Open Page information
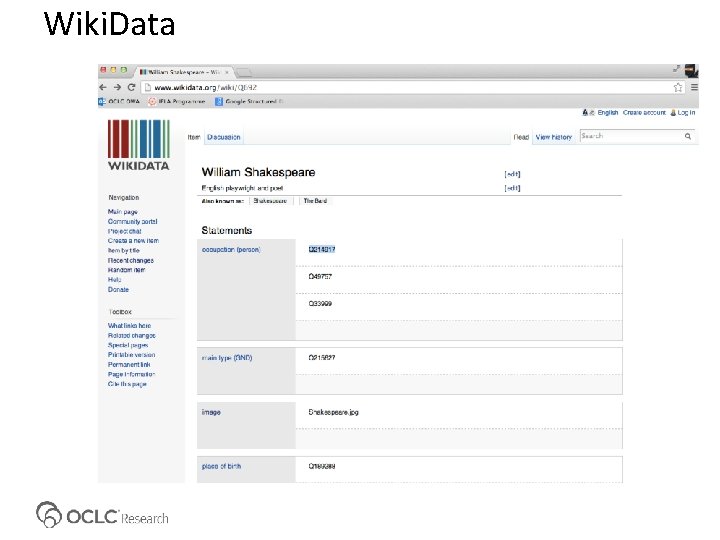Image resolution: width=720 pixels, height=540 pixels. (131, 374)
